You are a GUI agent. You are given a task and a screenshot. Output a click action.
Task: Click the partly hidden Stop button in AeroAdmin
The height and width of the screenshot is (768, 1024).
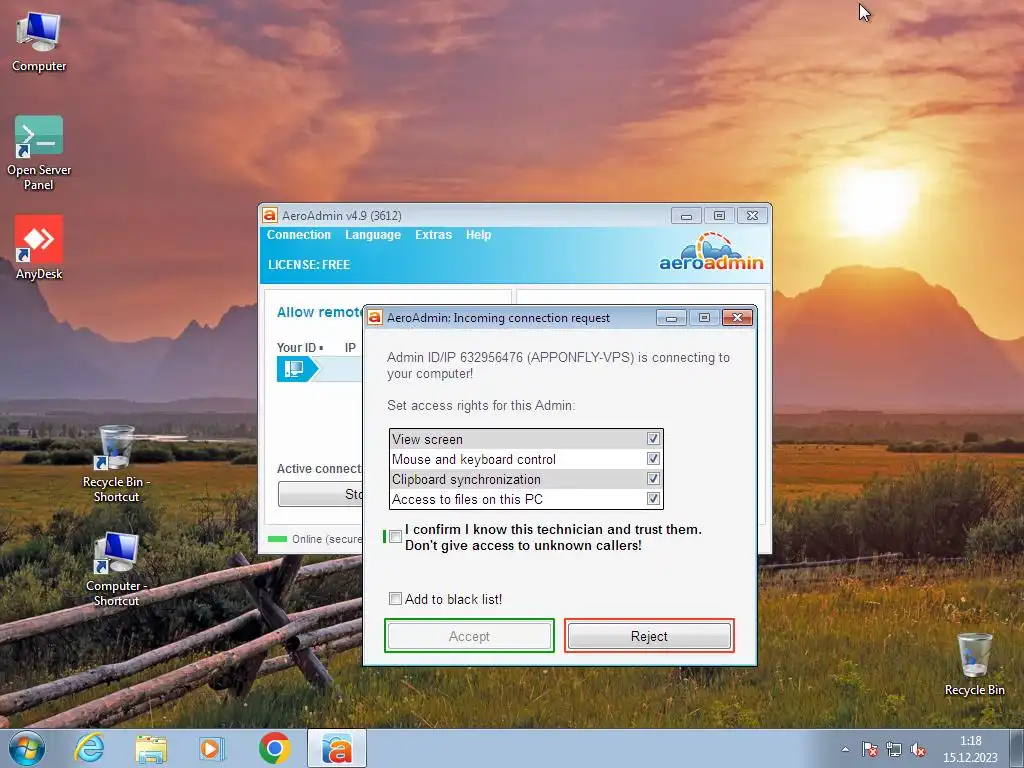pyautogui.click(x=320, y=494)
